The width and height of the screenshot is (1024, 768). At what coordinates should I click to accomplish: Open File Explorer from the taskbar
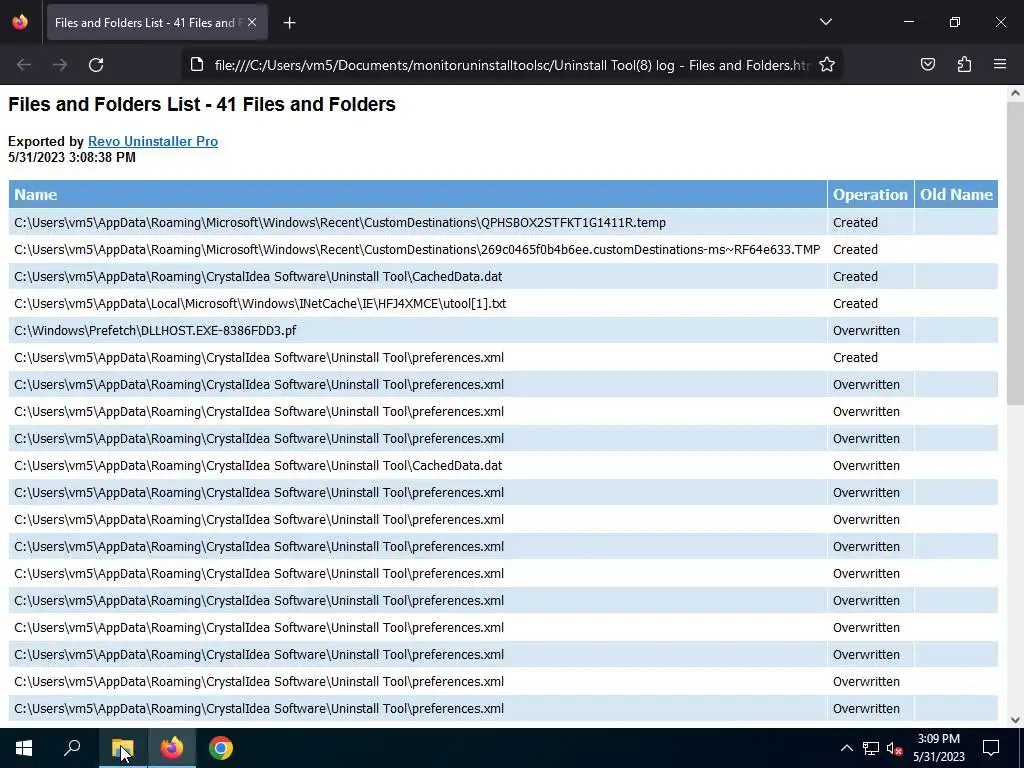point(122,748)
